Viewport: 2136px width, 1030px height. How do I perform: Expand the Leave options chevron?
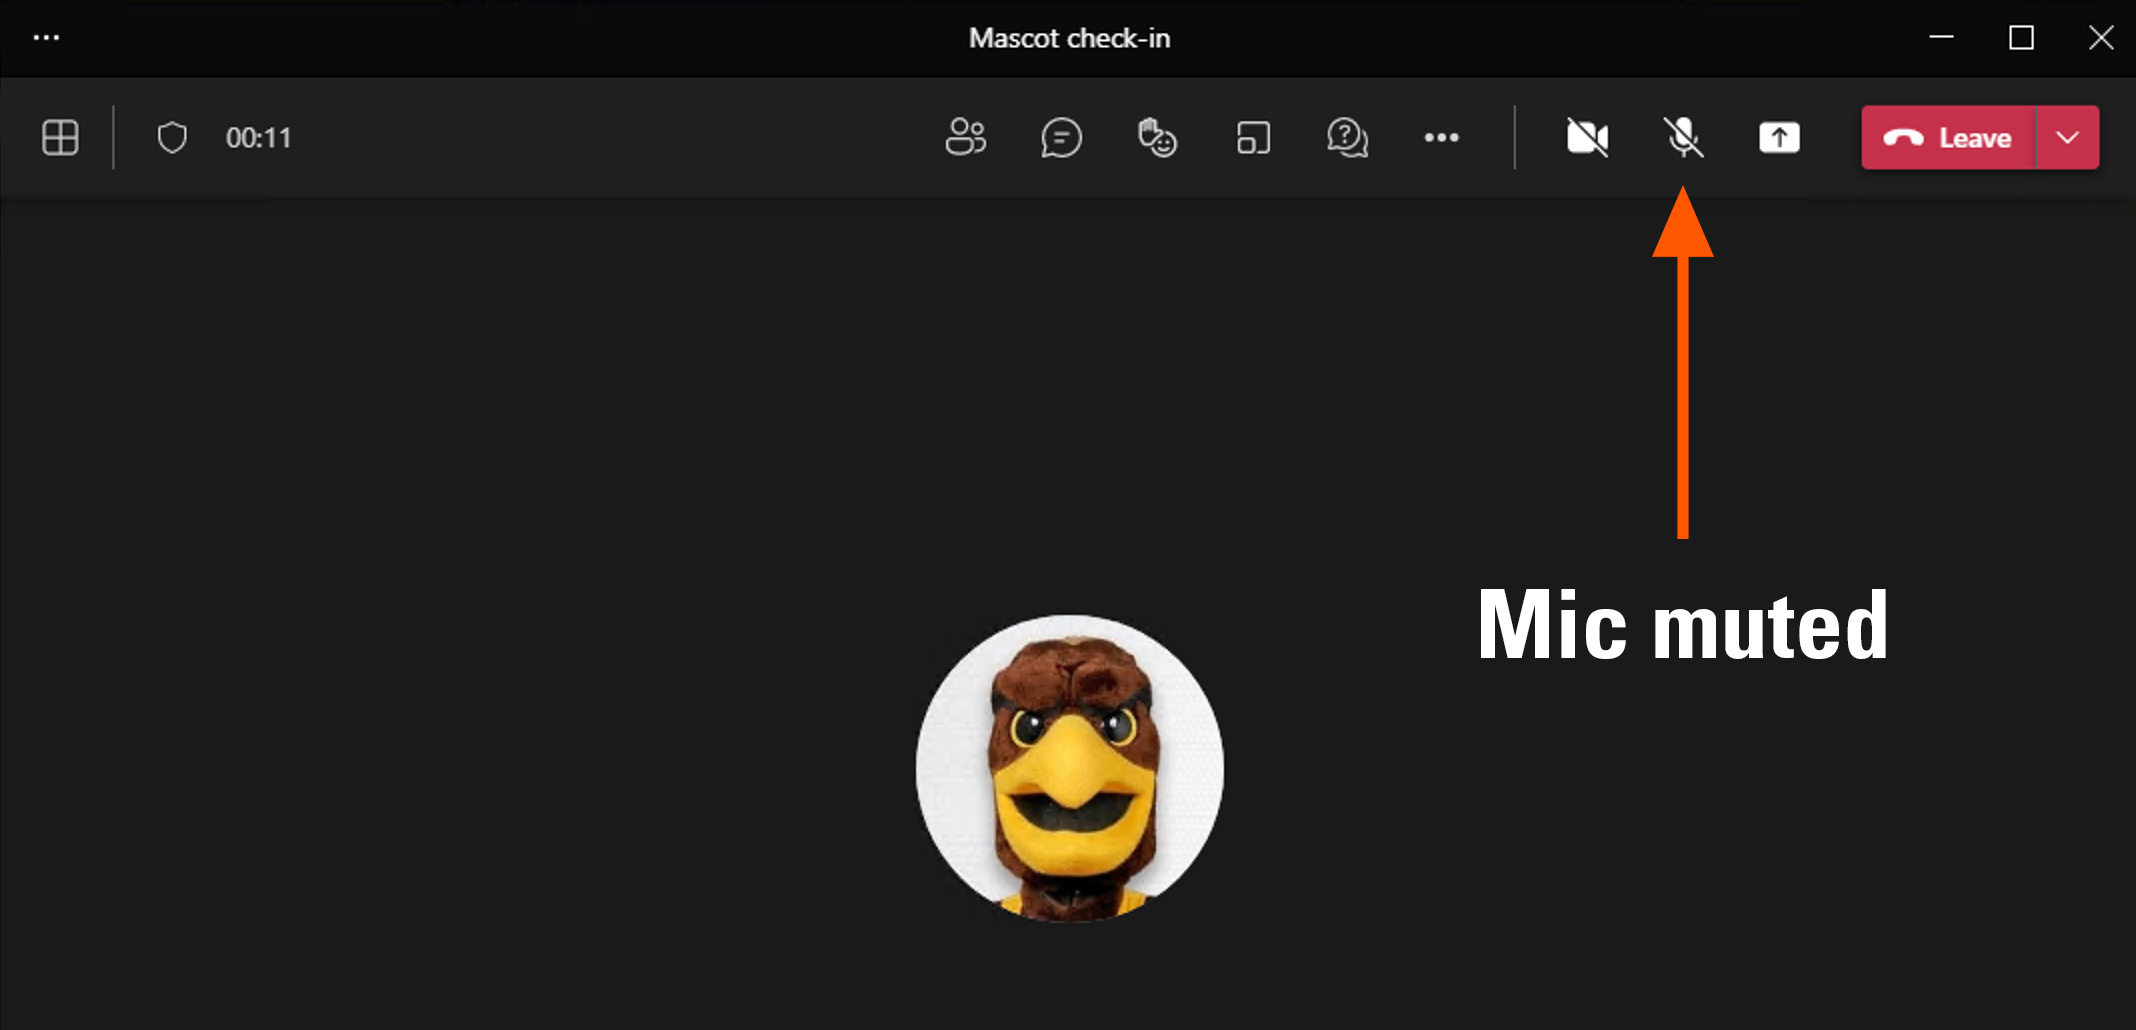pos(2068,138)
